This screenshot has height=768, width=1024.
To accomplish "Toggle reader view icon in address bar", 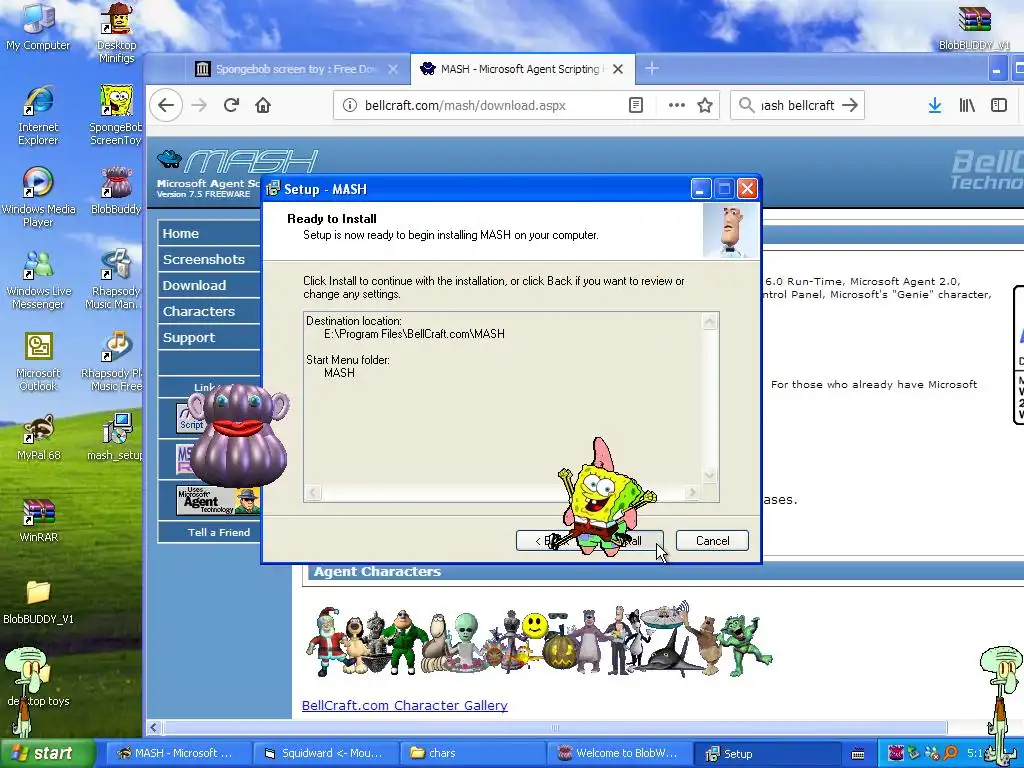I will (x=636, y=105).
